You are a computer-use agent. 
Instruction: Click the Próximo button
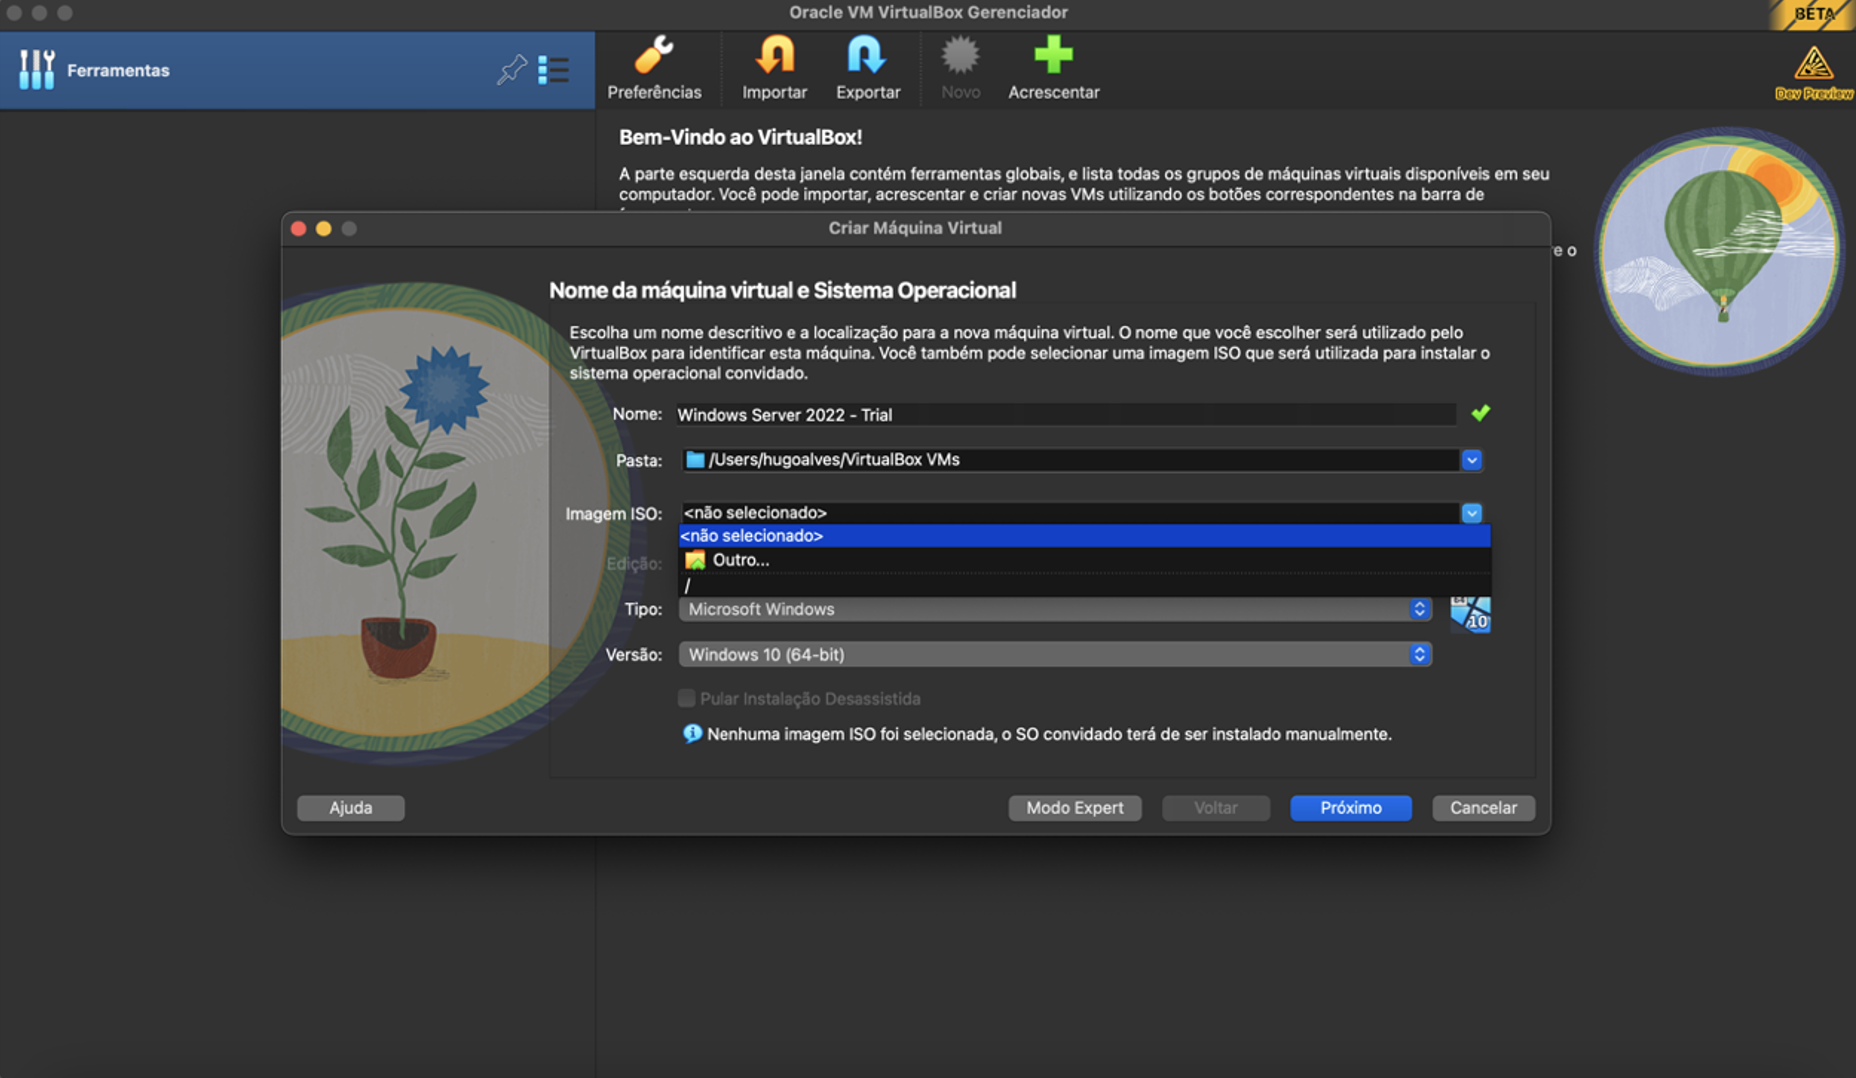click(x=1351, y=807)
